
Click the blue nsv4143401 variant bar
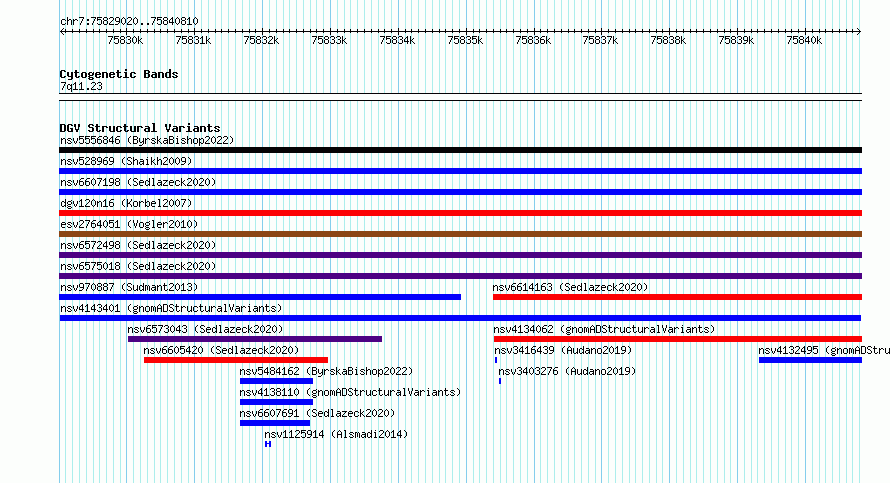click(x=460, y=318)
